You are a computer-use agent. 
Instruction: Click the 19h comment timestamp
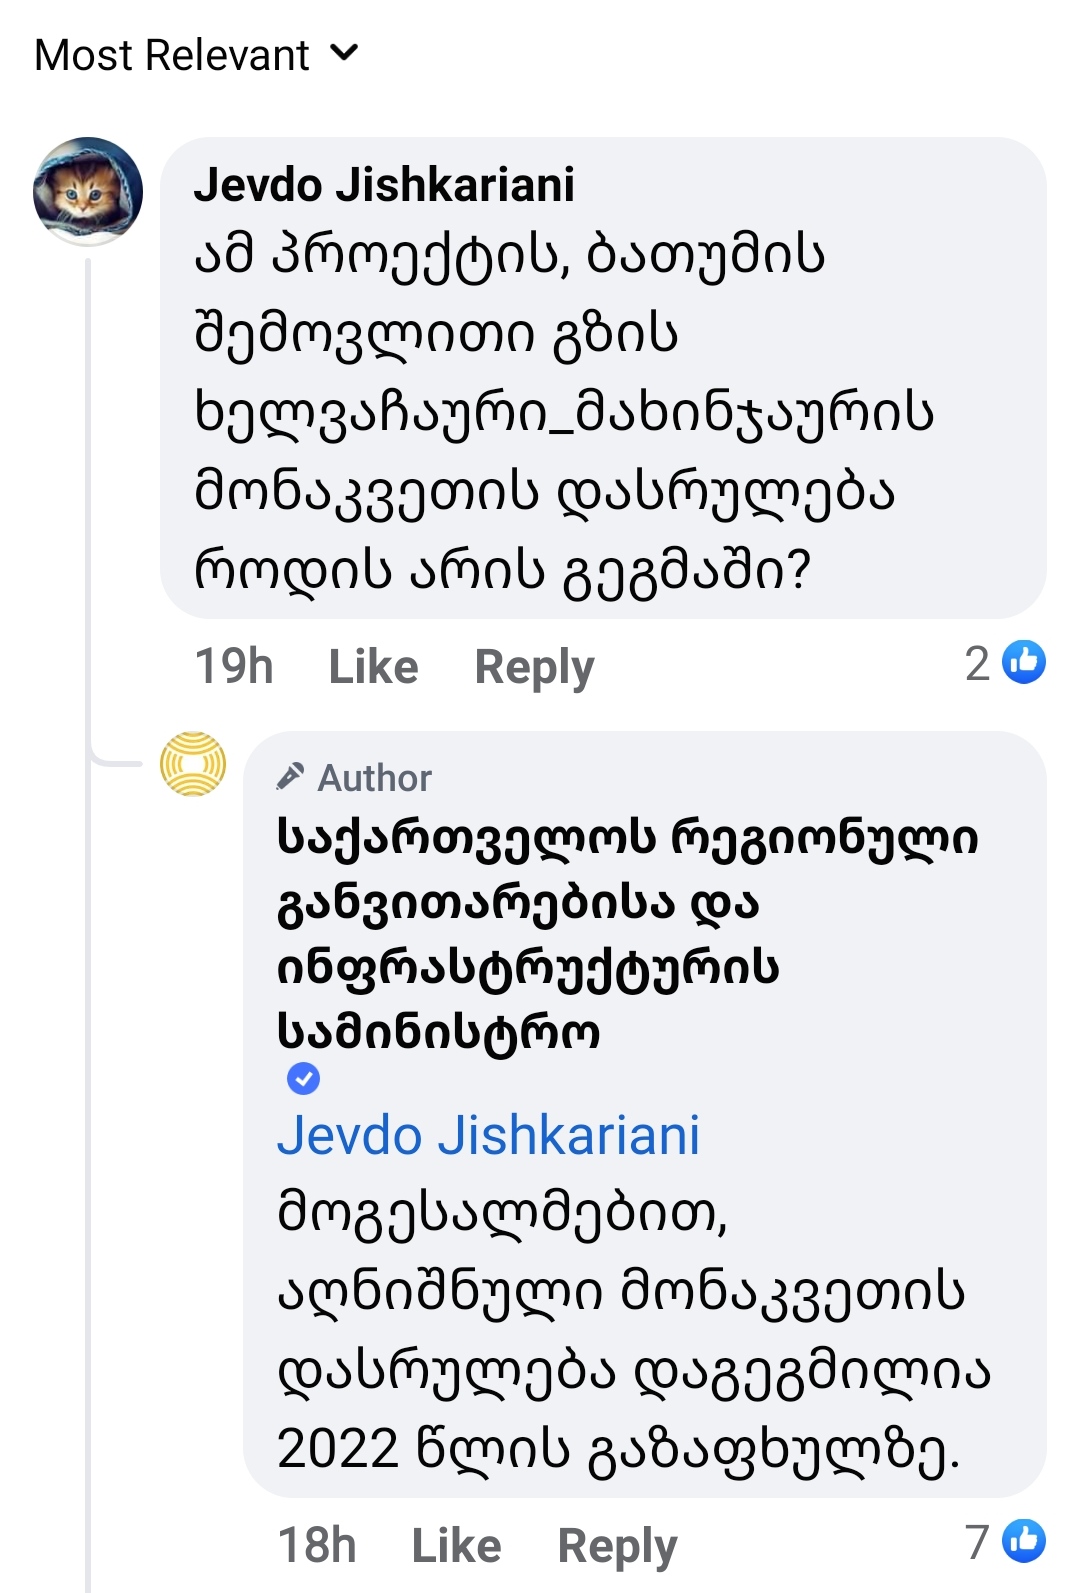pyautogui.click(x=233, y=666)
